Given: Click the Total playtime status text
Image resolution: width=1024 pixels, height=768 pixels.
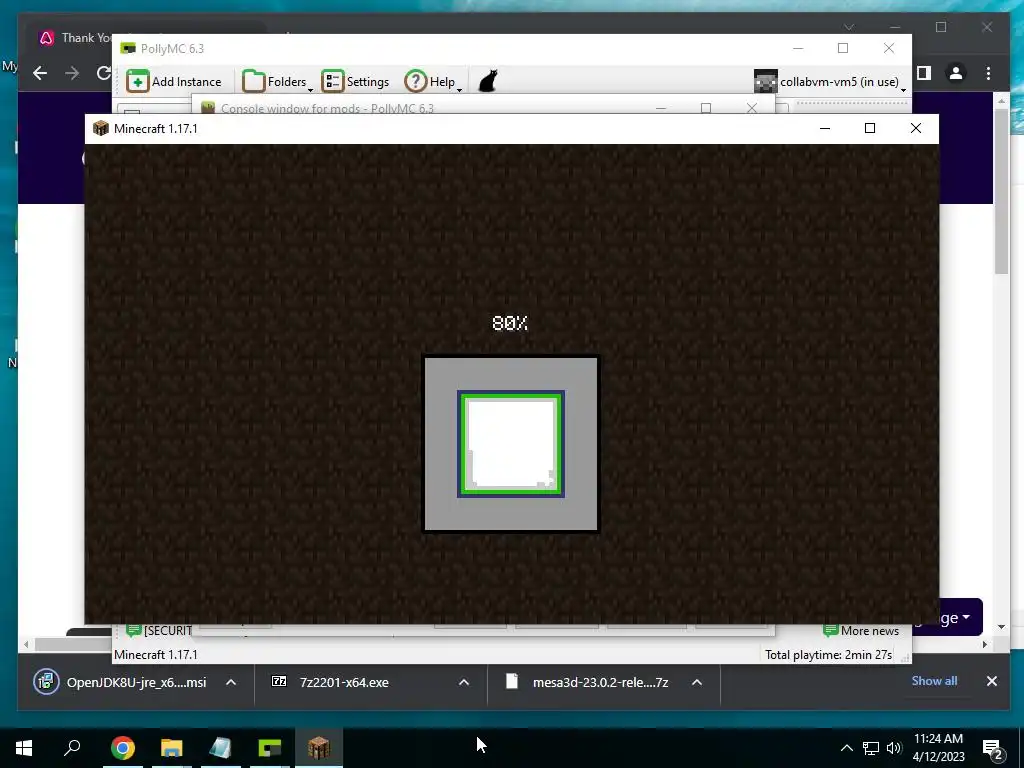Looking at the screenshot, I should (828, 654).
